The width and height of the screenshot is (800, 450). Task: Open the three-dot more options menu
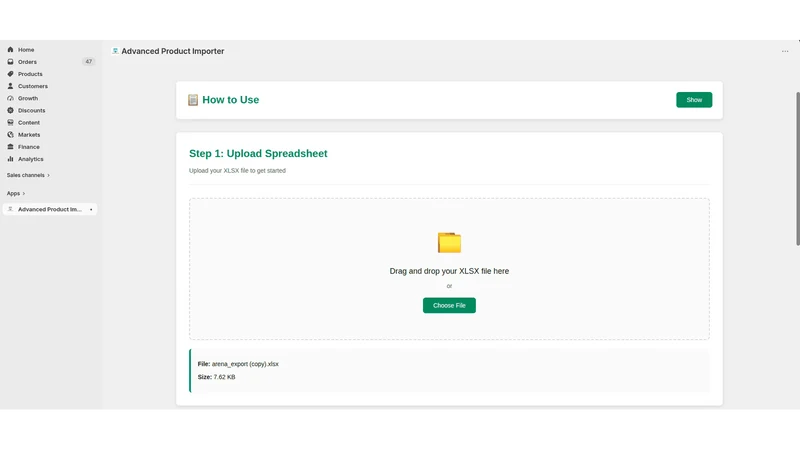(785, 51)
